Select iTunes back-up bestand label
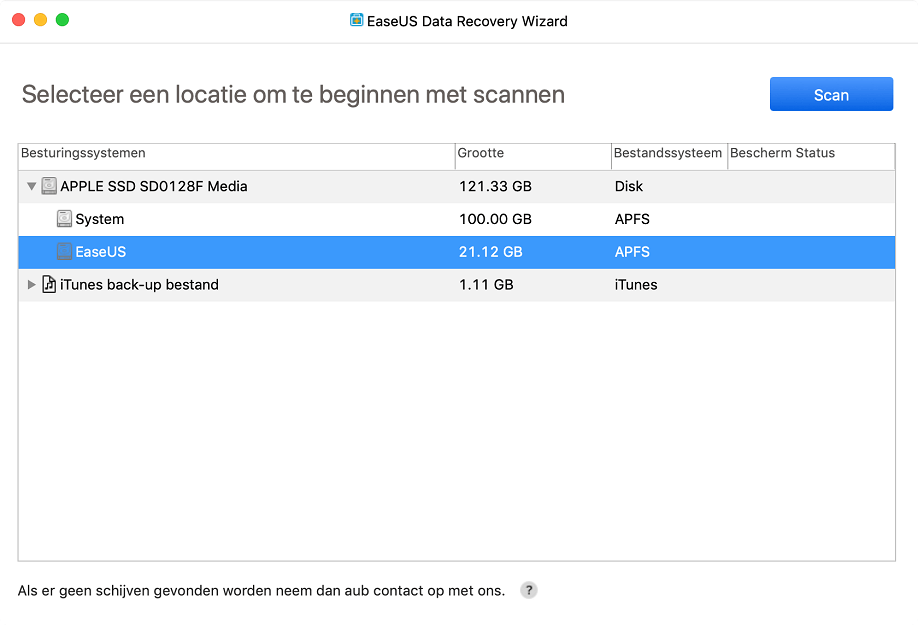 click(x=139, y=284)
